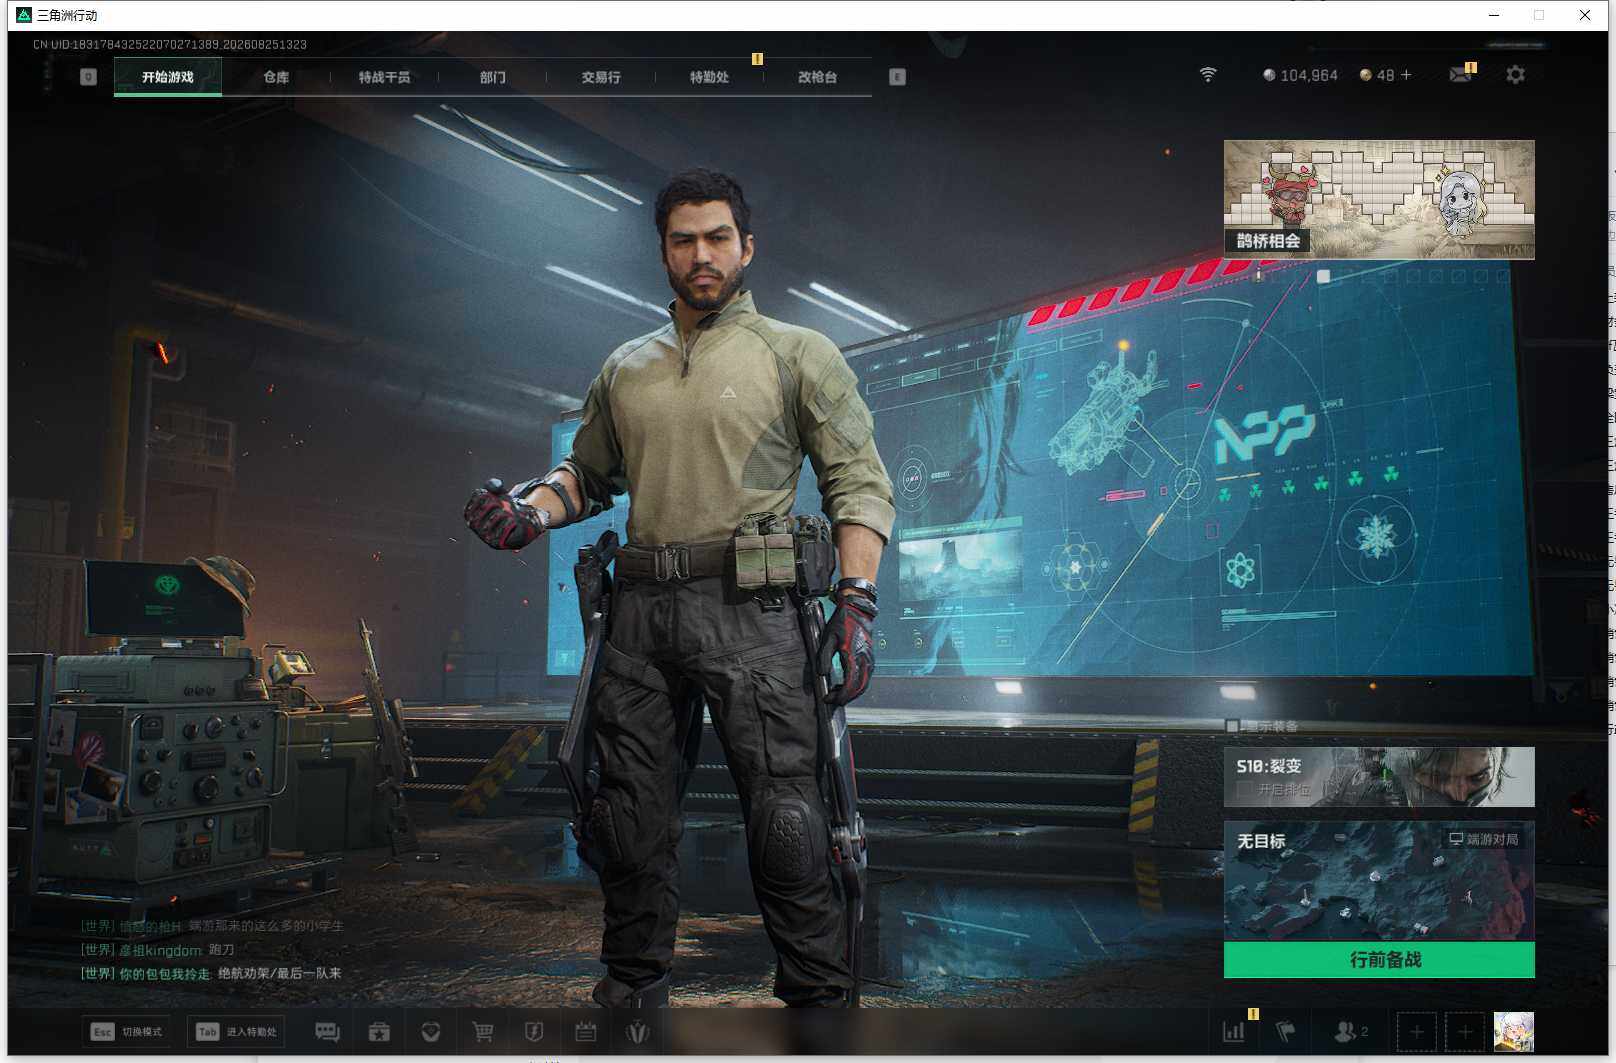Viewport: 1616px width, 1063px height.
Task: Open the 特勤处 tab
Action: tap(709, 77)
